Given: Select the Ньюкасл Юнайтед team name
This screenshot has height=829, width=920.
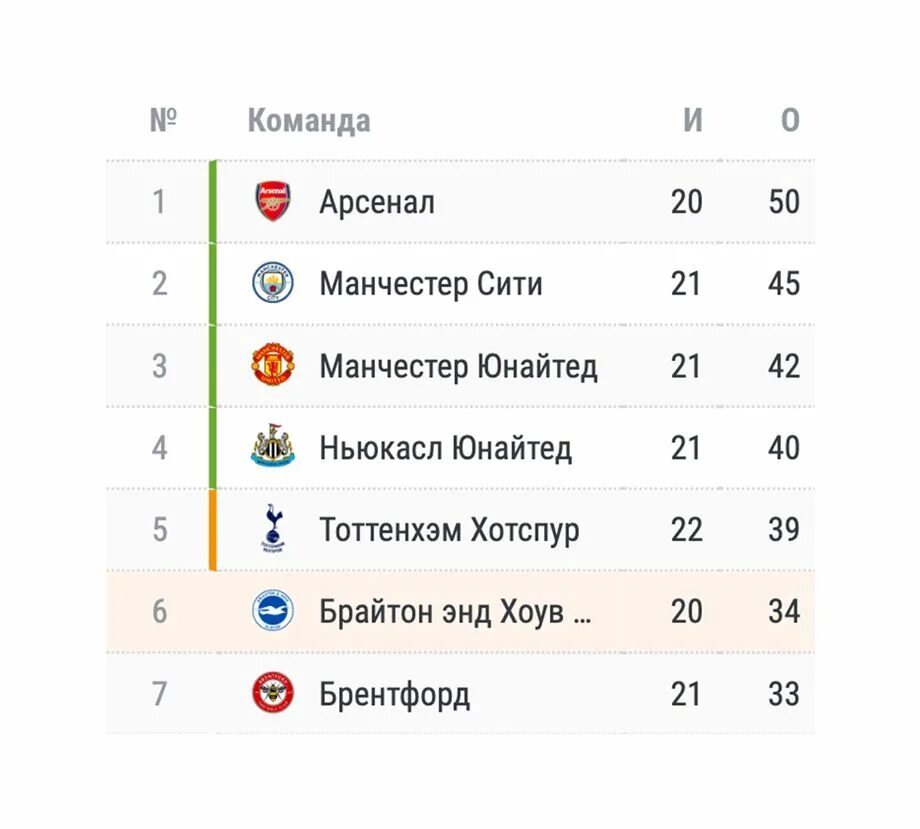Looking at the screenshot, I should (445, 448).
